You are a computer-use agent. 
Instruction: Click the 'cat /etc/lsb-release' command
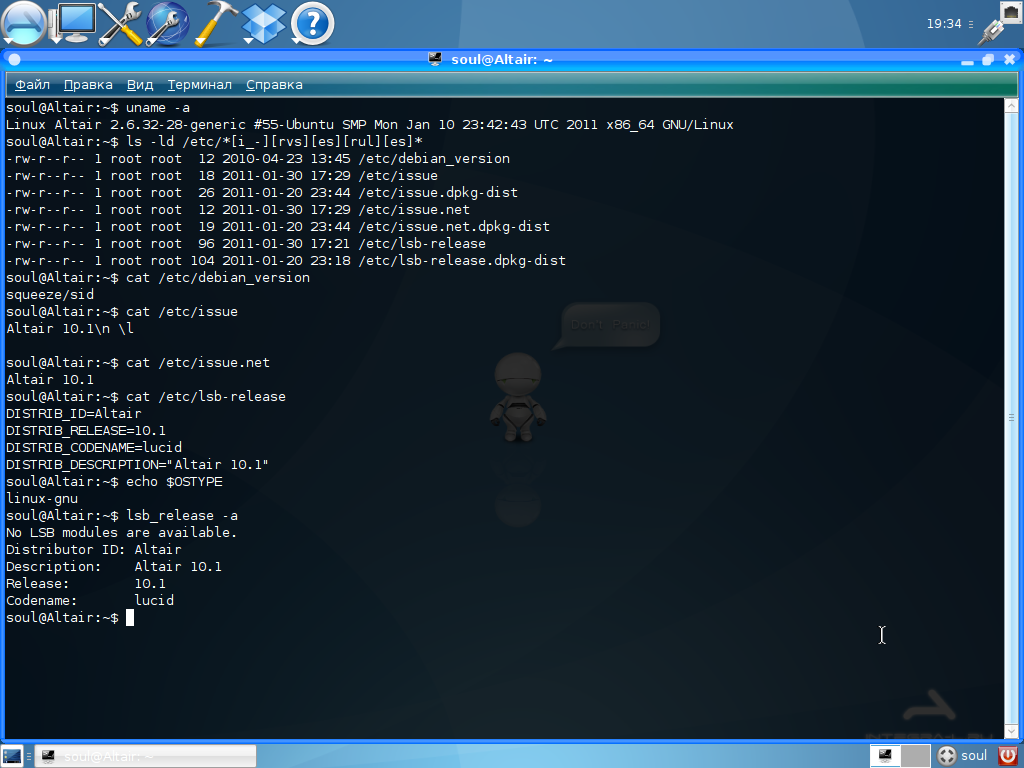click(x=206, y=396)
